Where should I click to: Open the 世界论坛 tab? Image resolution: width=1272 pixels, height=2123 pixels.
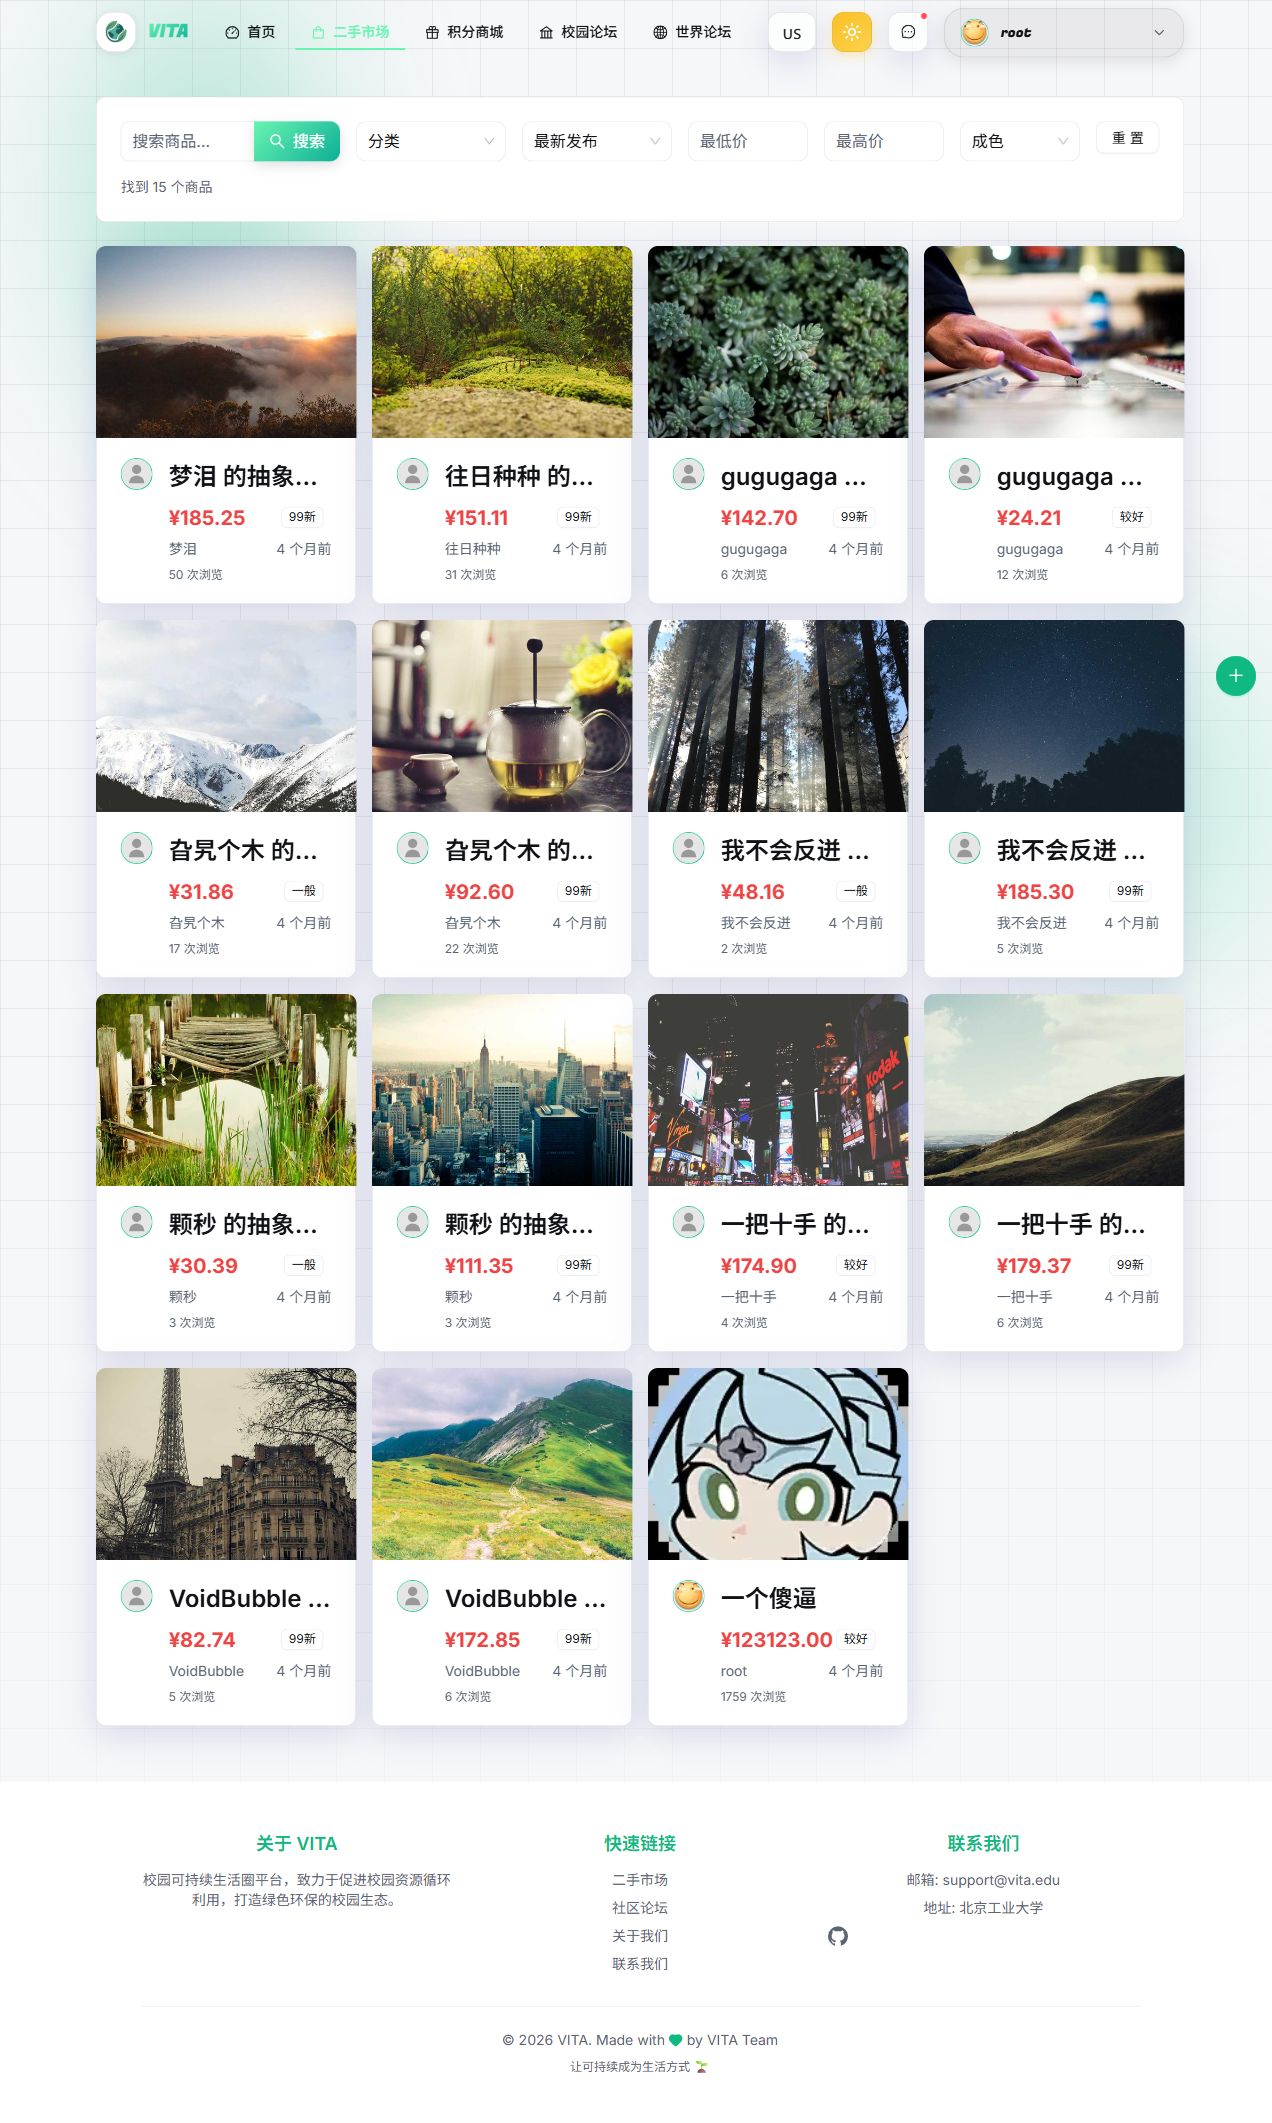coord(692,32)
